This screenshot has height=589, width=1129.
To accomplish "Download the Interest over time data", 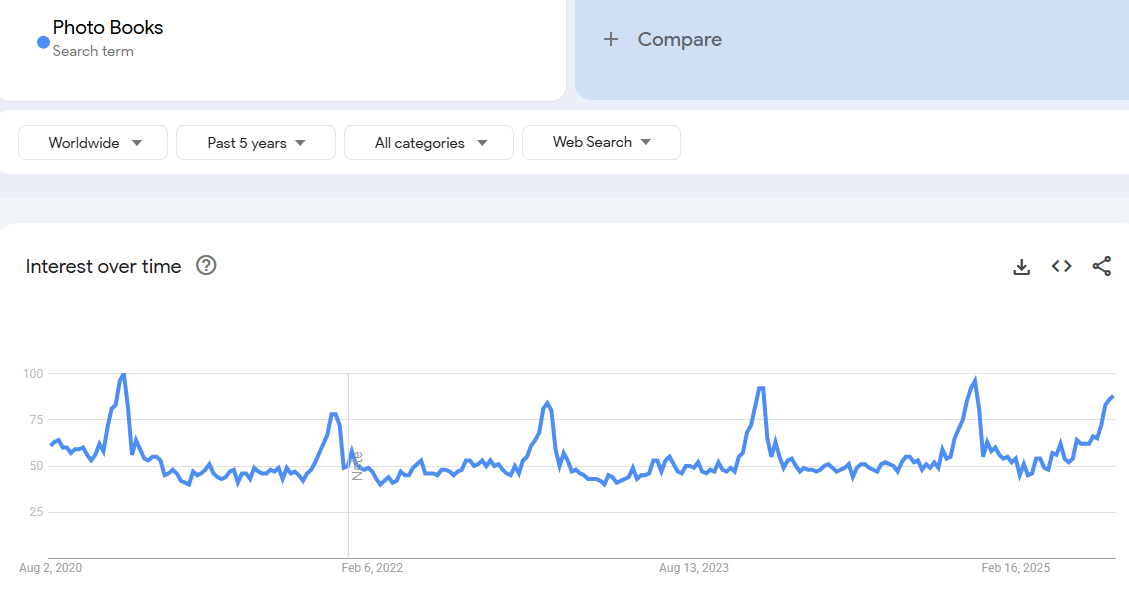I will 1021,266.
